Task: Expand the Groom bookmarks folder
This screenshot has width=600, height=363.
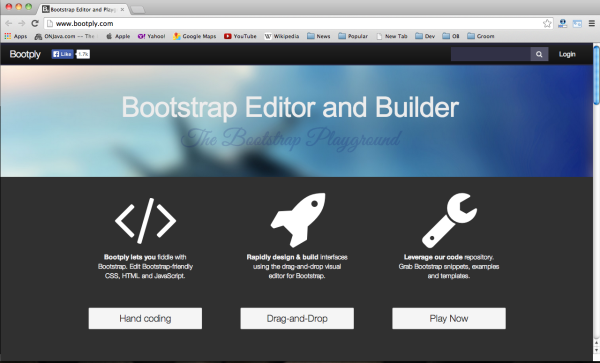Action: [x=481, y=36]
